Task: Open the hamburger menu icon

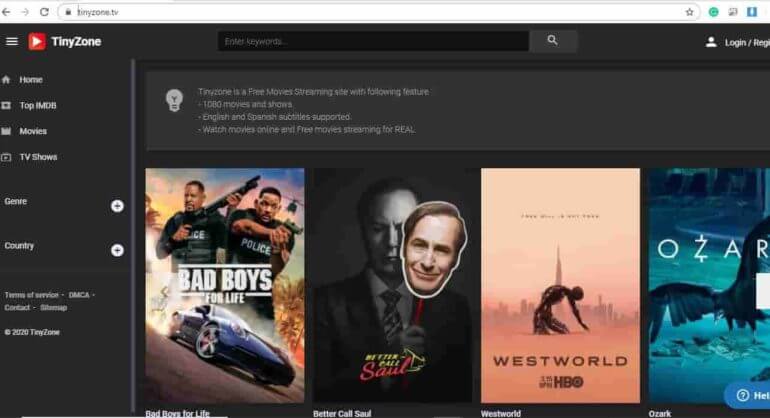Action: pos(12,42)
